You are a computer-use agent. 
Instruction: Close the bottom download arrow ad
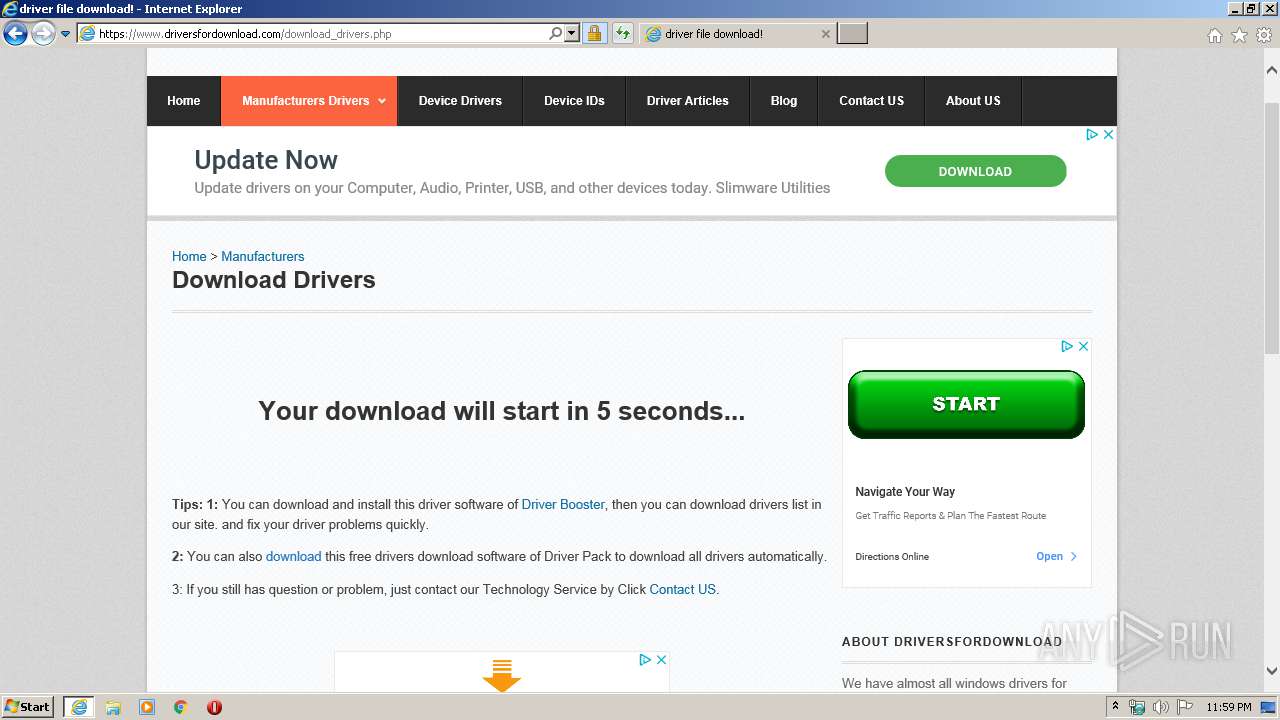(661, 660)
